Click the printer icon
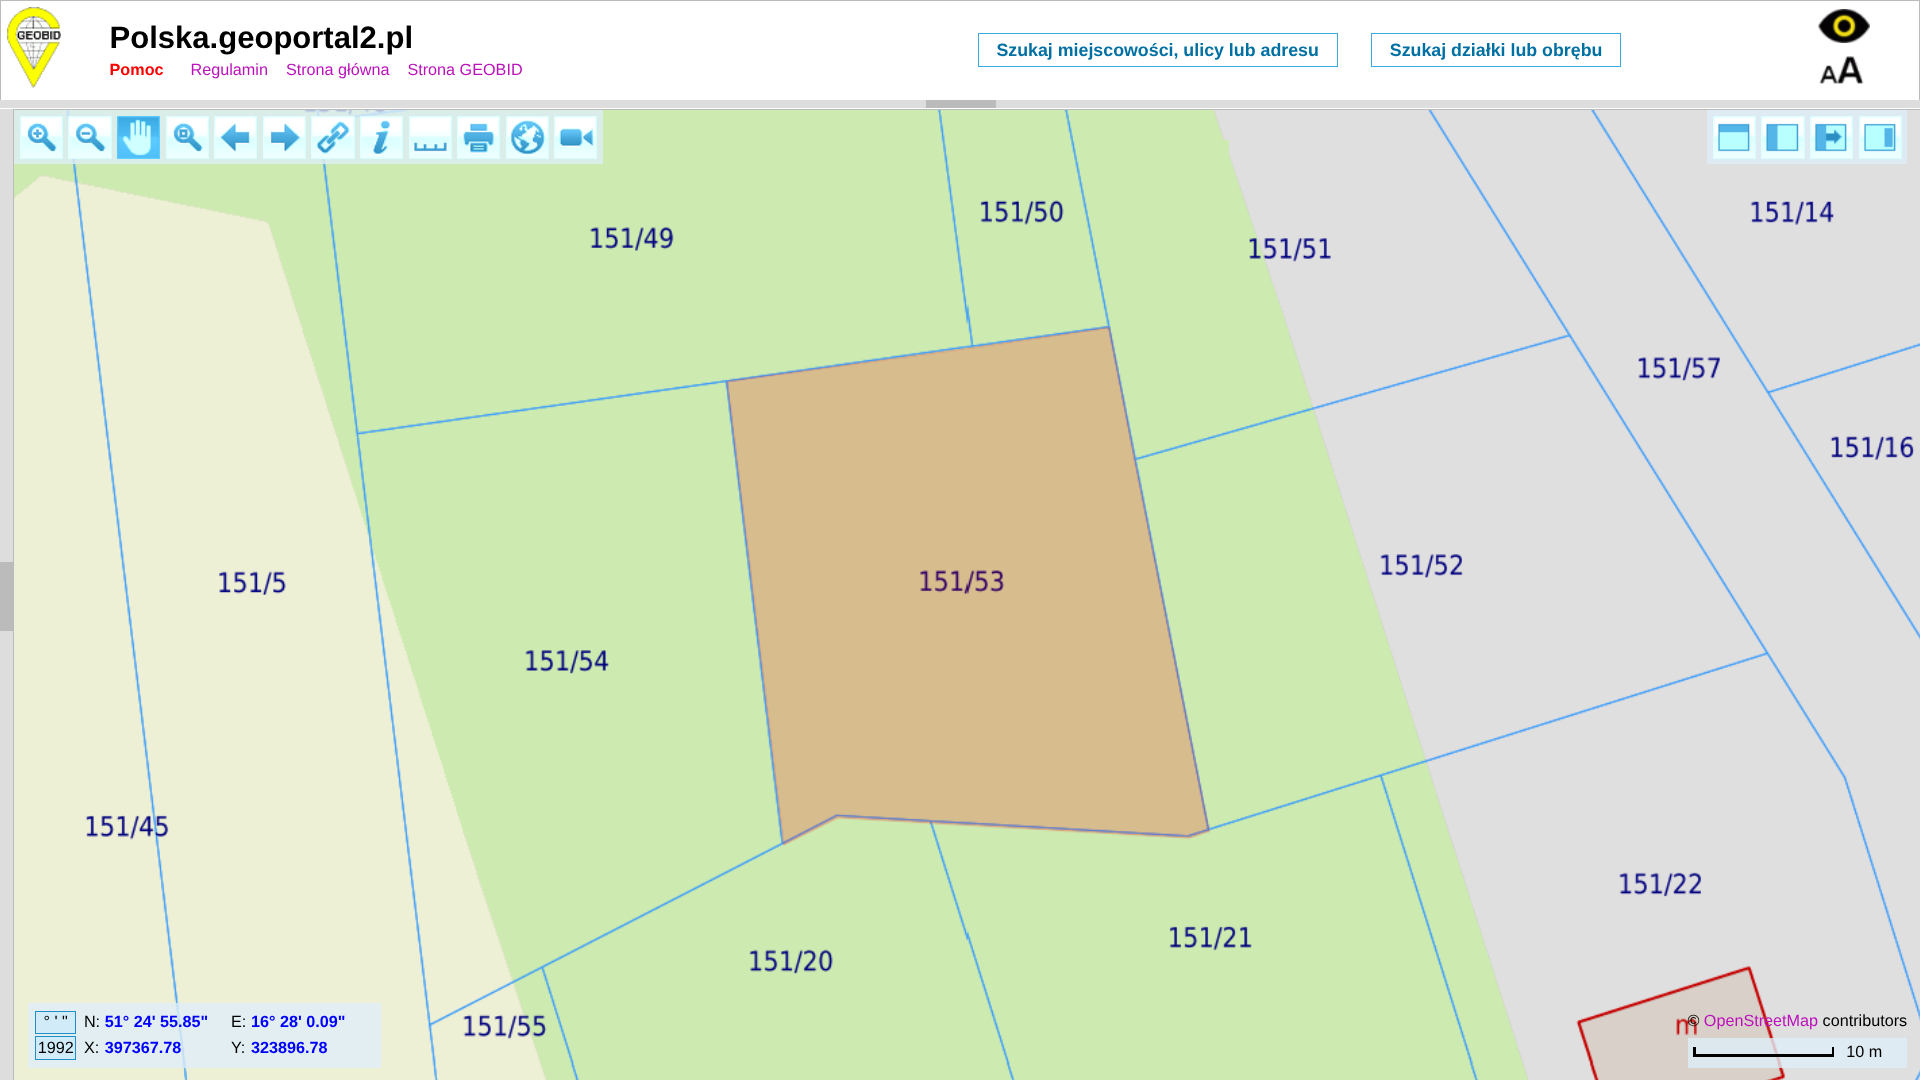 (x=479, y=137)
